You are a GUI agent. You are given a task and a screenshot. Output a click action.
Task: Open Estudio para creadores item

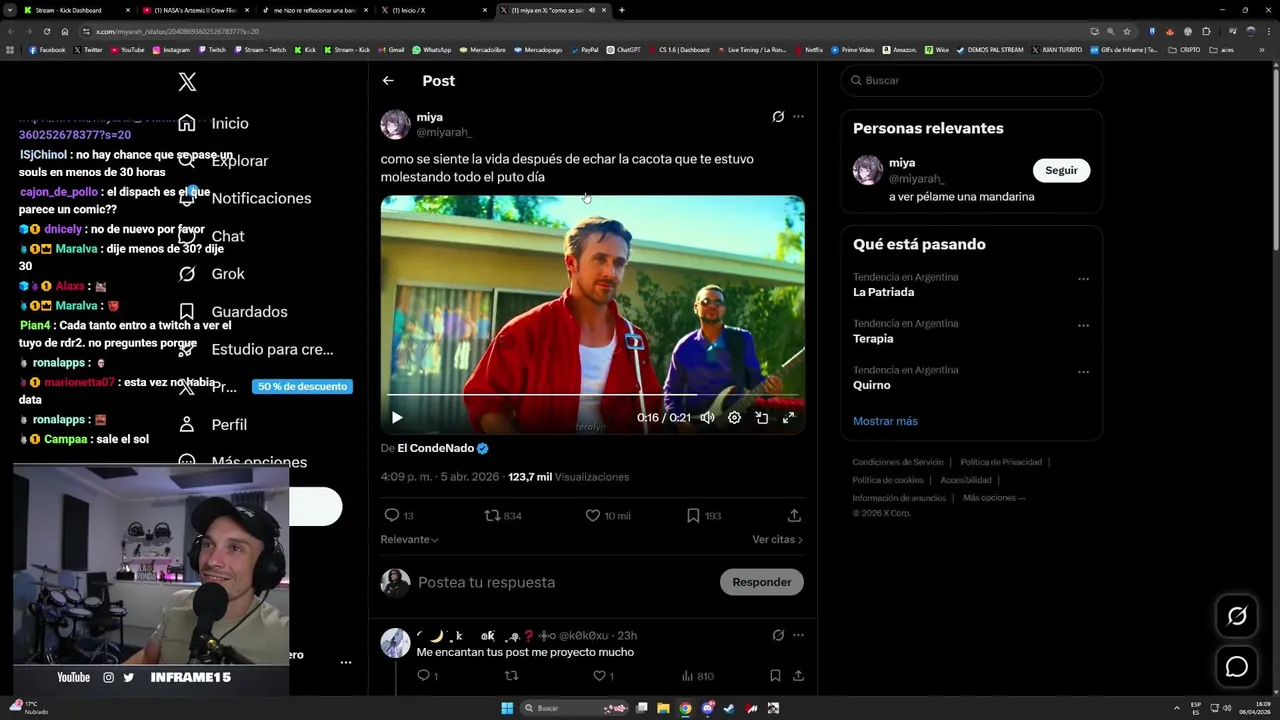pos(255,350)
